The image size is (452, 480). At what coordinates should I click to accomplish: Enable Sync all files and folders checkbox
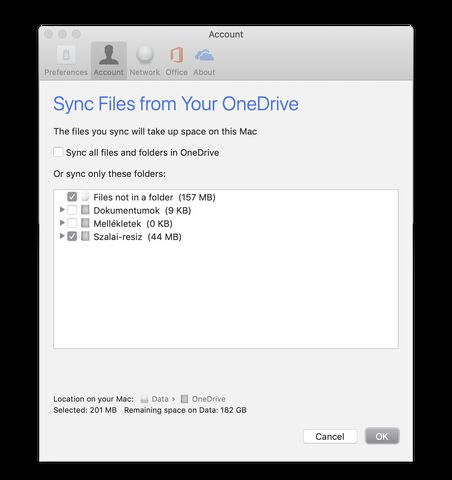click(58, 152)
